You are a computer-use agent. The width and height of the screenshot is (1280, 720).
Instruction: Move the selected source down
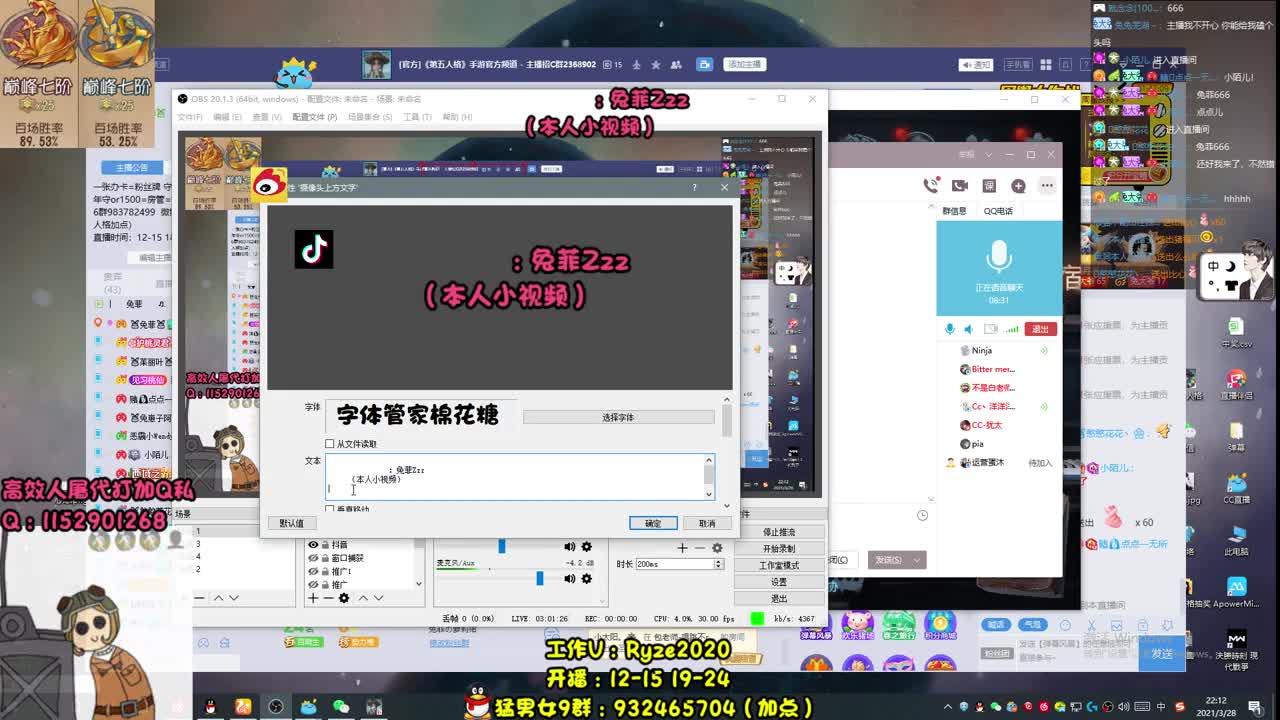[x=378, y=598]
